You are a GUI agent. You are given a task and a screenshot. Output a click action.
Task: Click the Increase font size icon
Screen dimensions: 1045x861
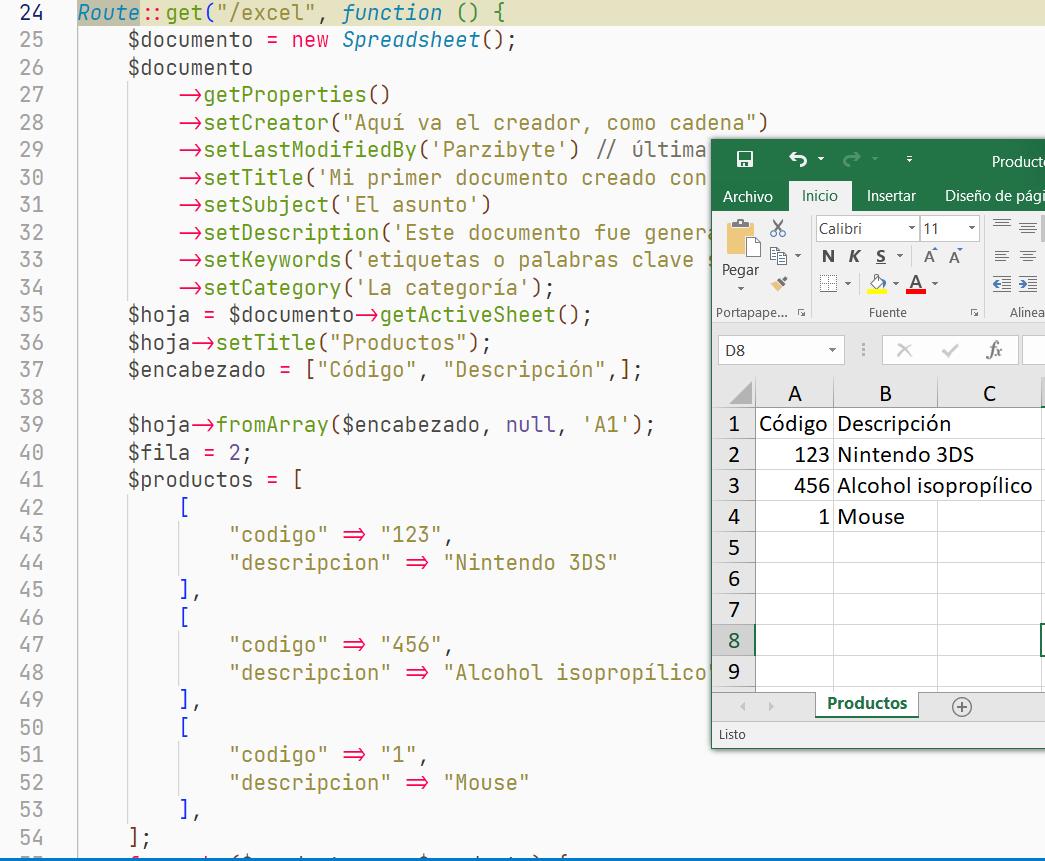pos(930,257)
